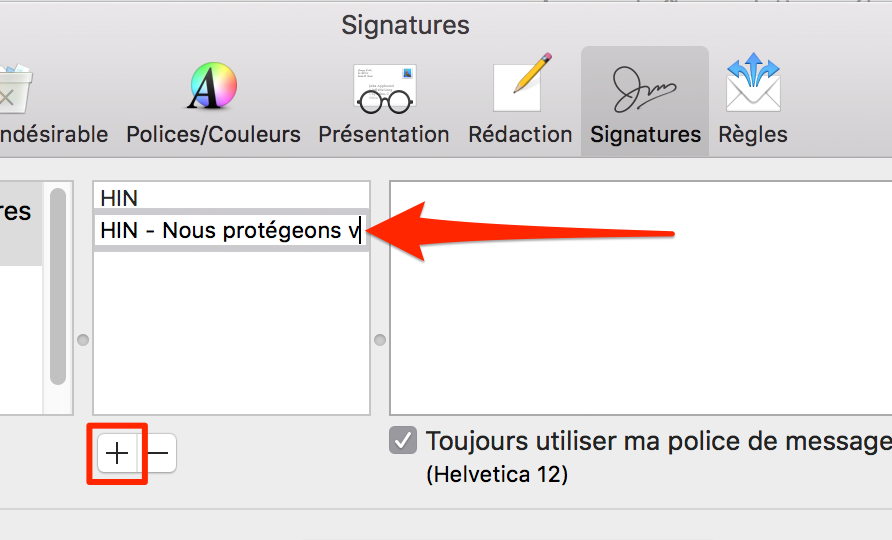Viewport: 892px width, 540px height.
Task: Select the Présentation glasses-and-envelope icon
Action: click(385, 88)
